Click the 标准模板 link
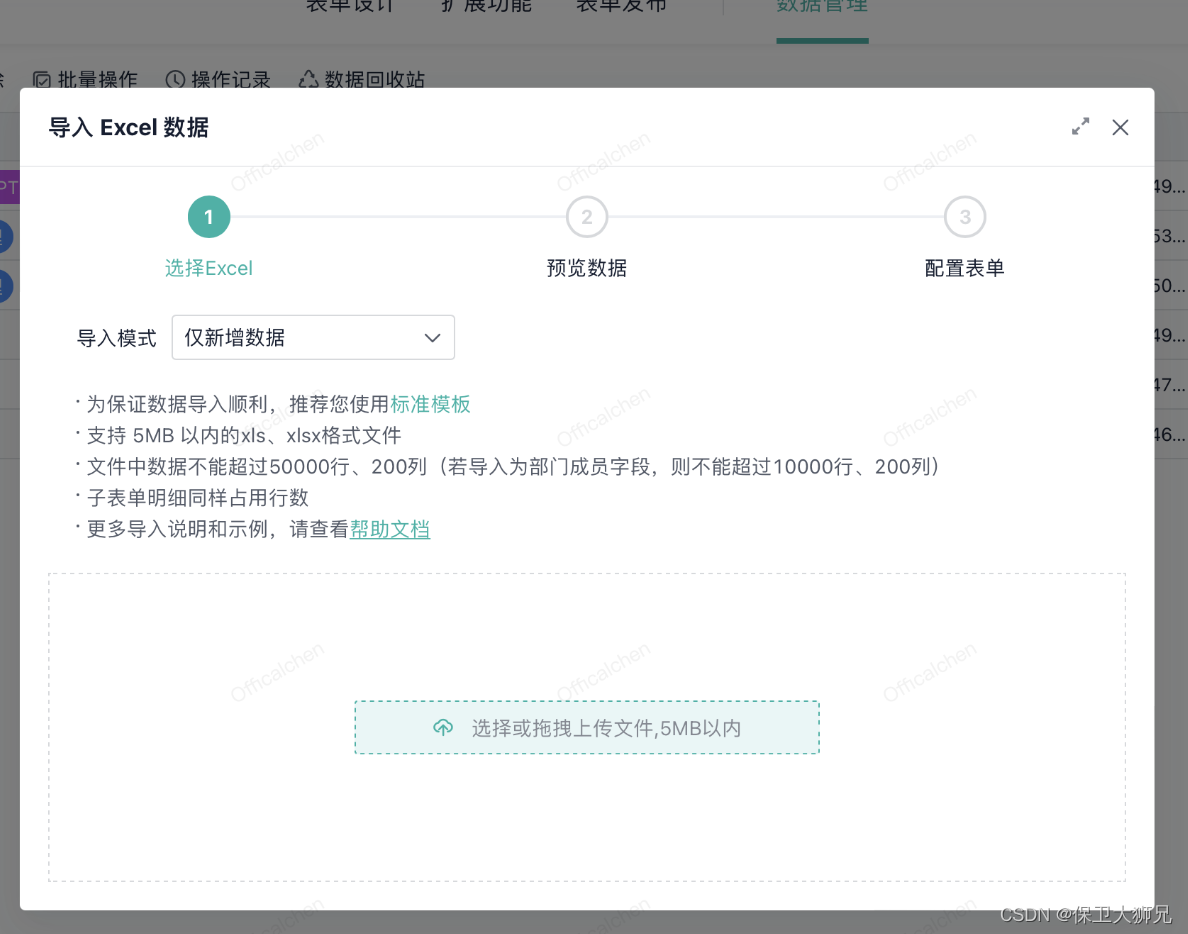 click(430, 404)
